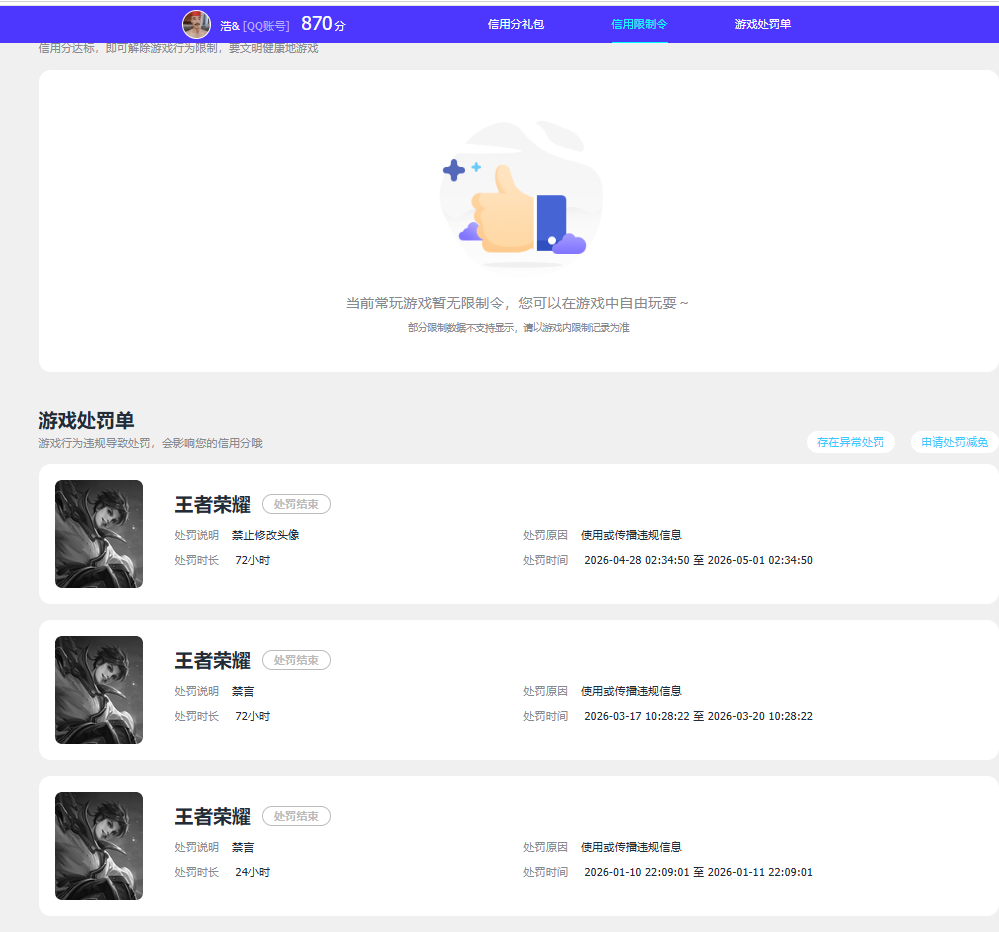Click 处罚结束 badge on 禁止修改头像 card
The width and height of the screenshot is (999, 932).
296,504
